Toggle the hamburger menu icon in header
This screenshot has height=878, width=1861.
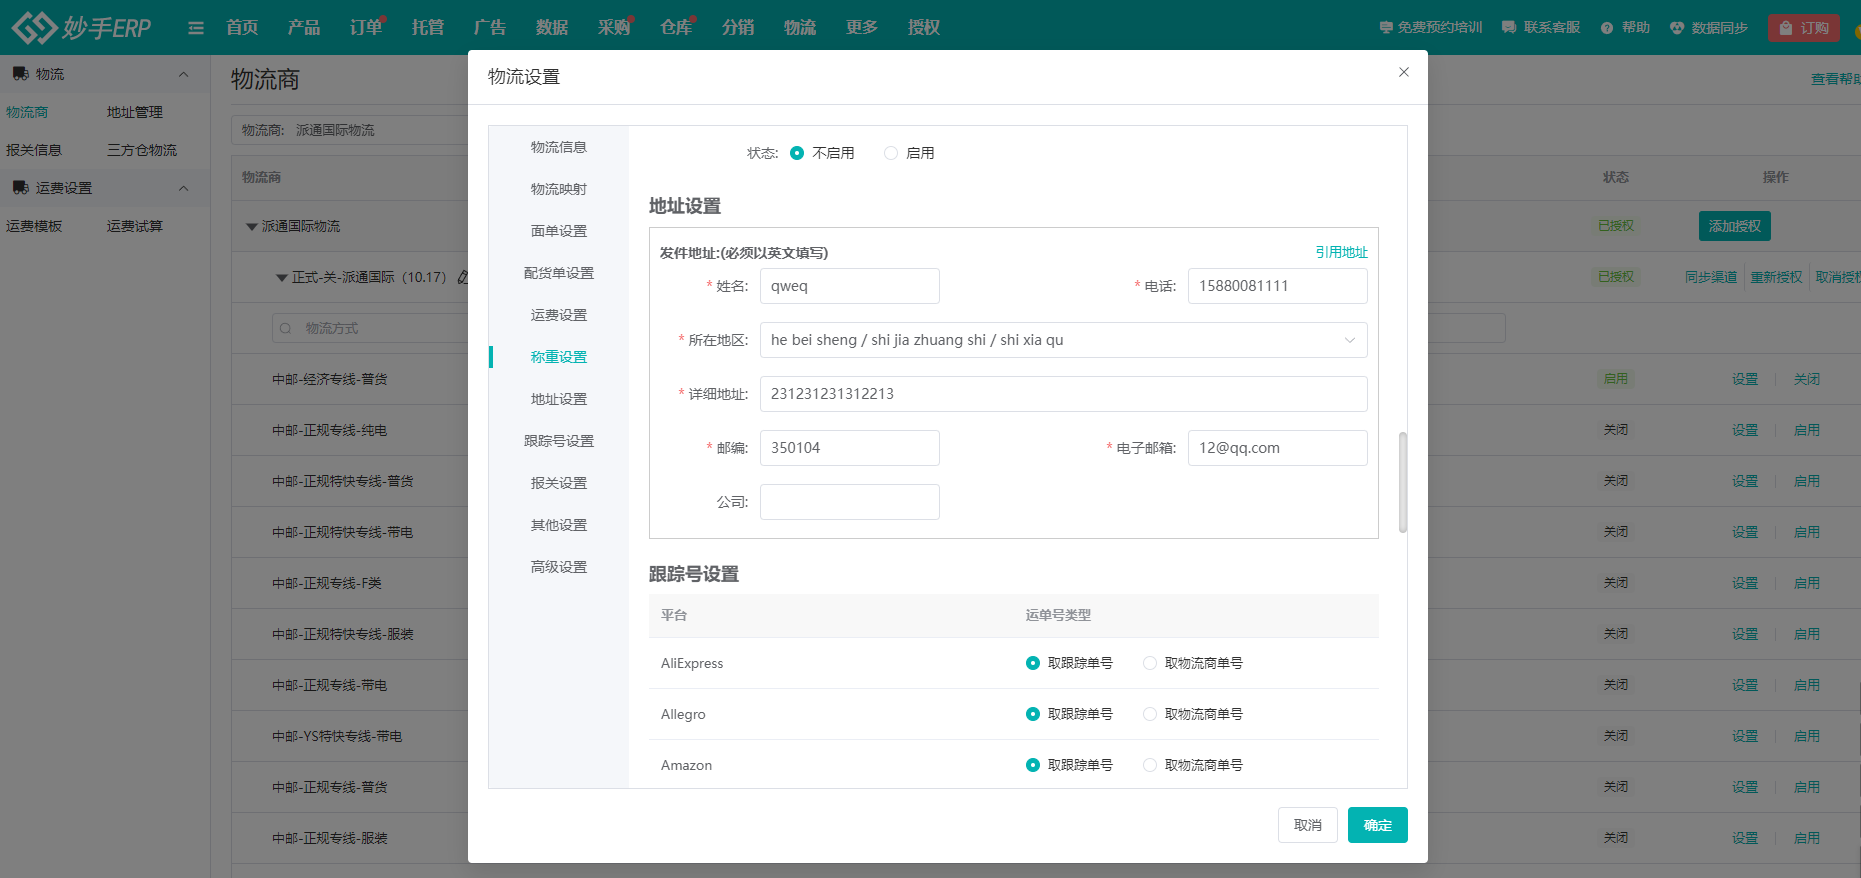tap(196, 28)
